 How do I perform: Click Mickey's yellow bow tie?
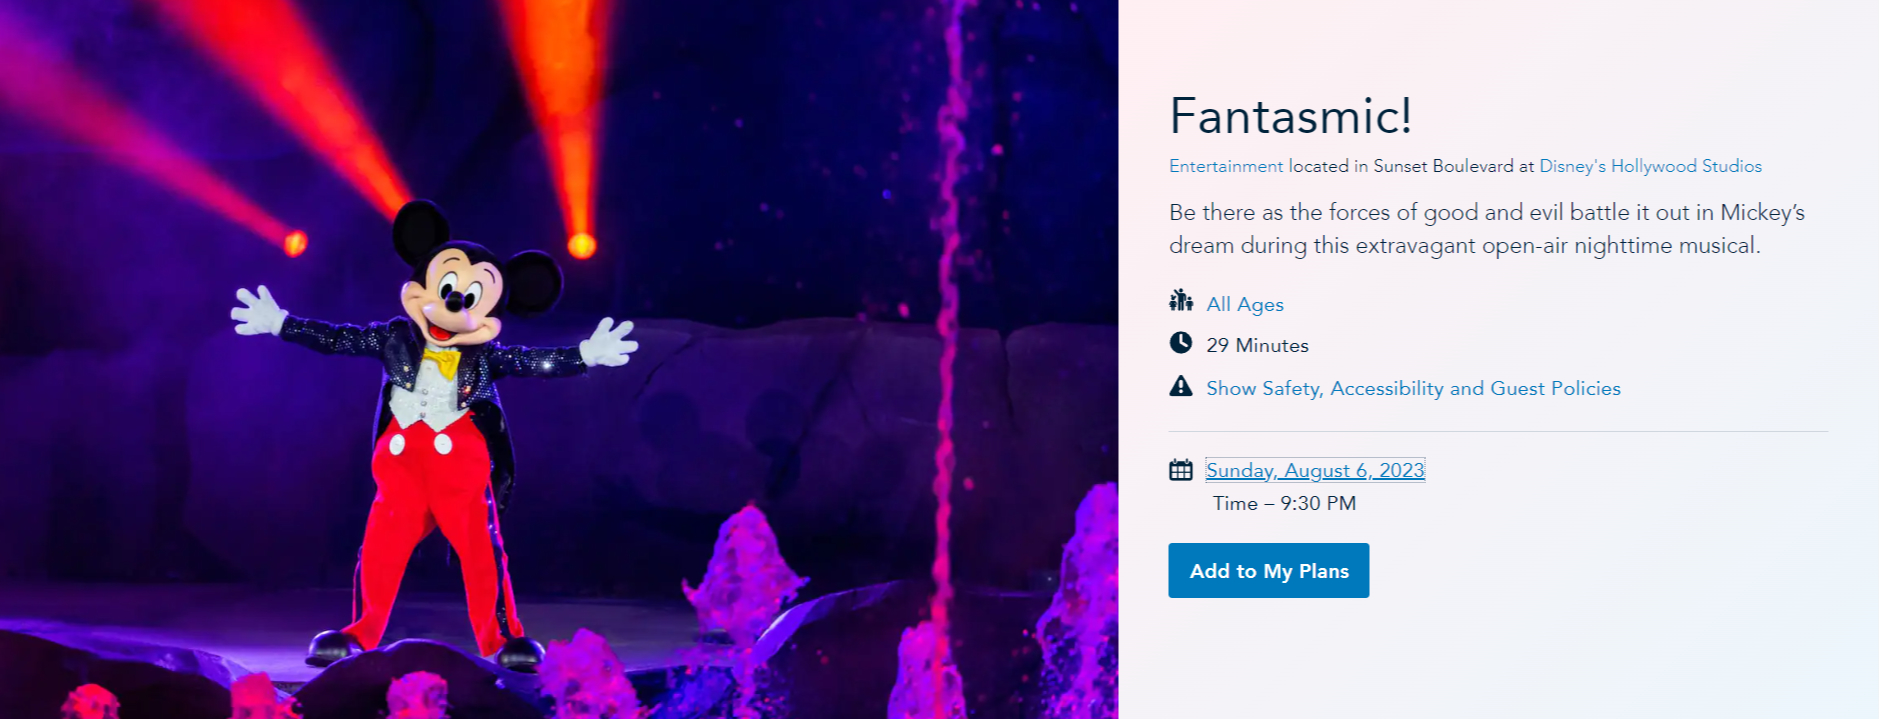coord(441,360)
